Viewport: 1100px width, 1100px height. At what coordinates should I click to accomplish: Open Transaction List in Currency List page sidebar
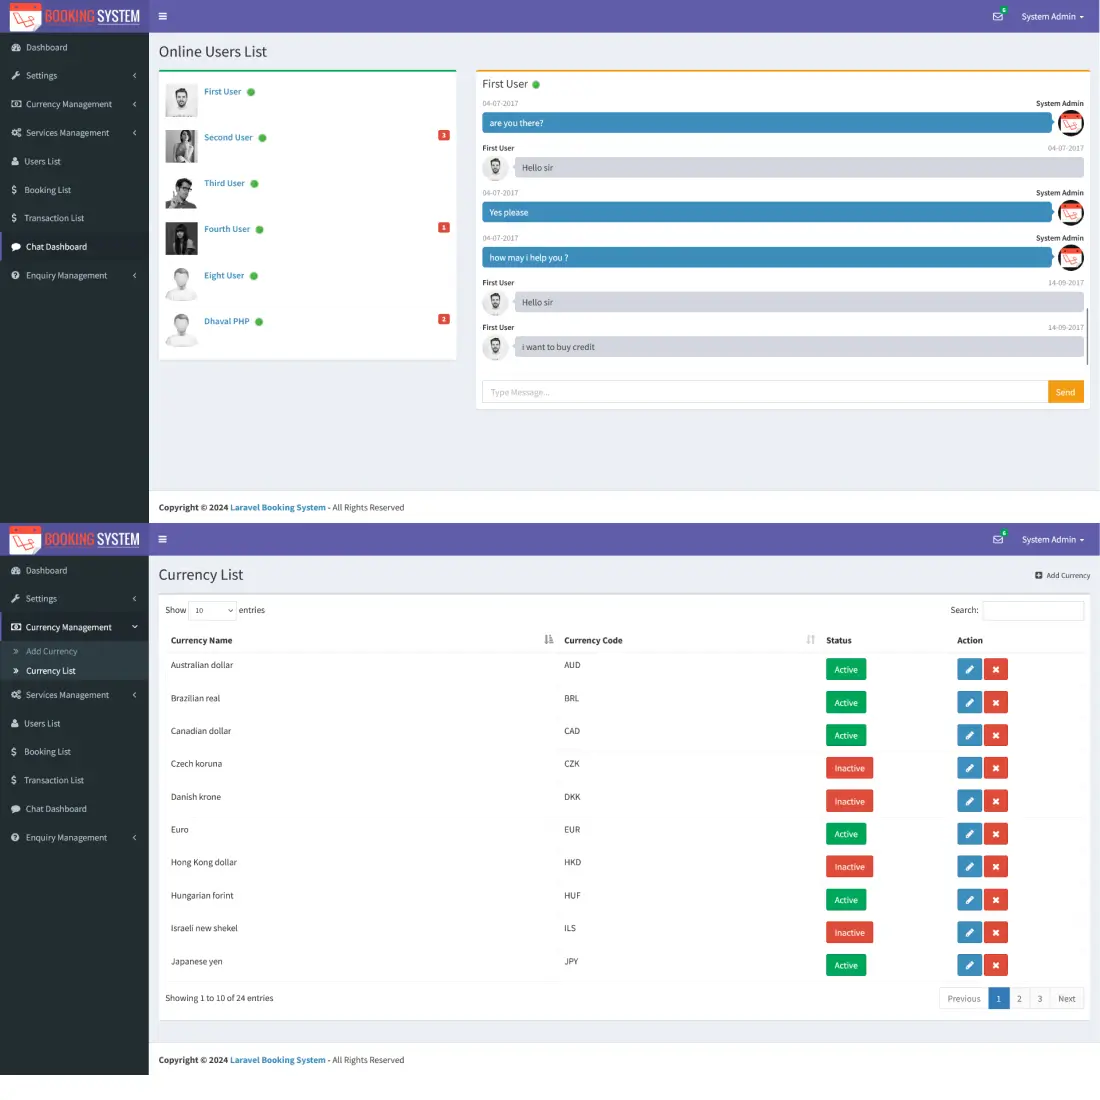pos(74,780)
